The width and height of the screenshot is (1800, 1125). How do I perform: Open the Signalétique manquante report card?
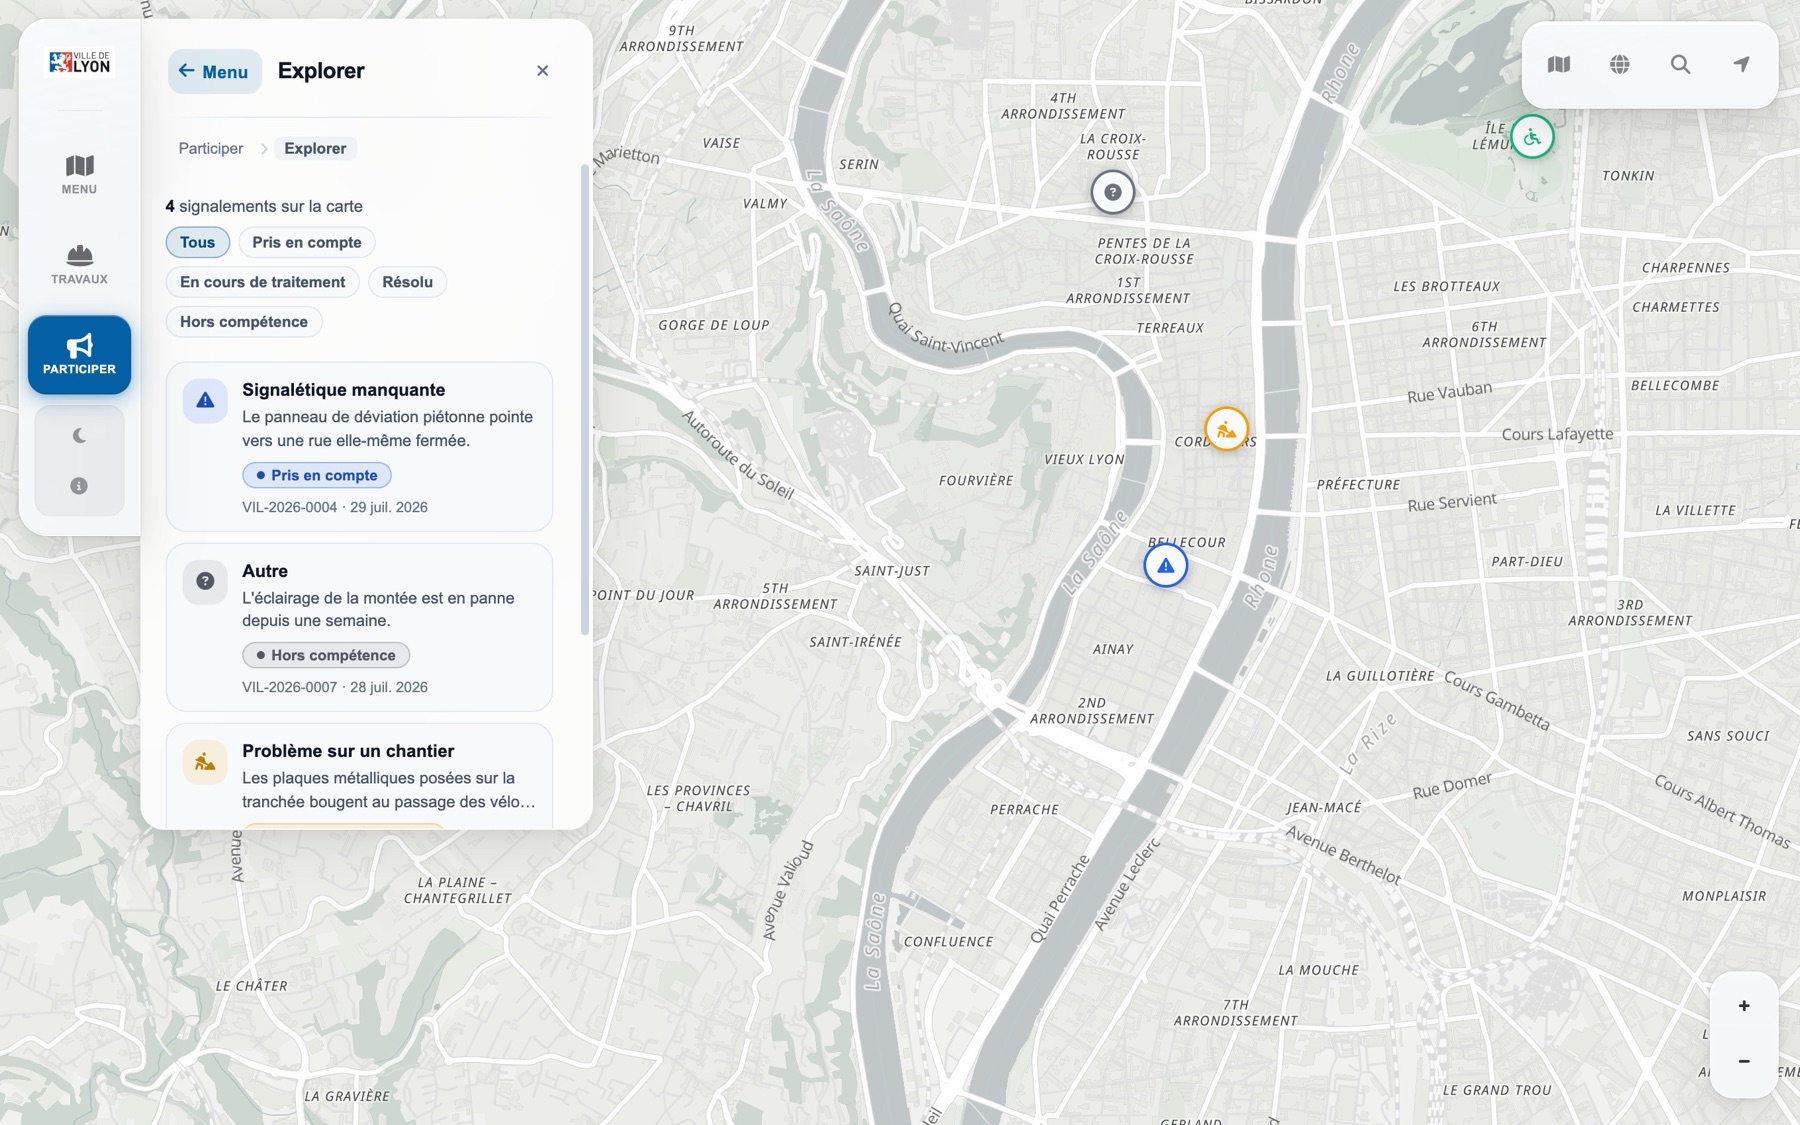pyautogui.click(x=359, y=447)
